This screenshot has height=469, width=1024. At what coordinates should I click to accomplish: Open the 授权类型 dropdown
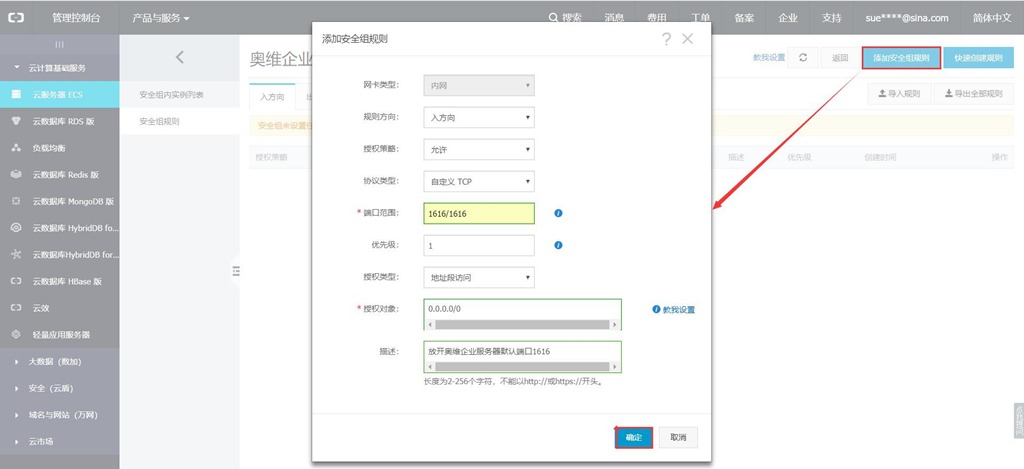(478, 277)
